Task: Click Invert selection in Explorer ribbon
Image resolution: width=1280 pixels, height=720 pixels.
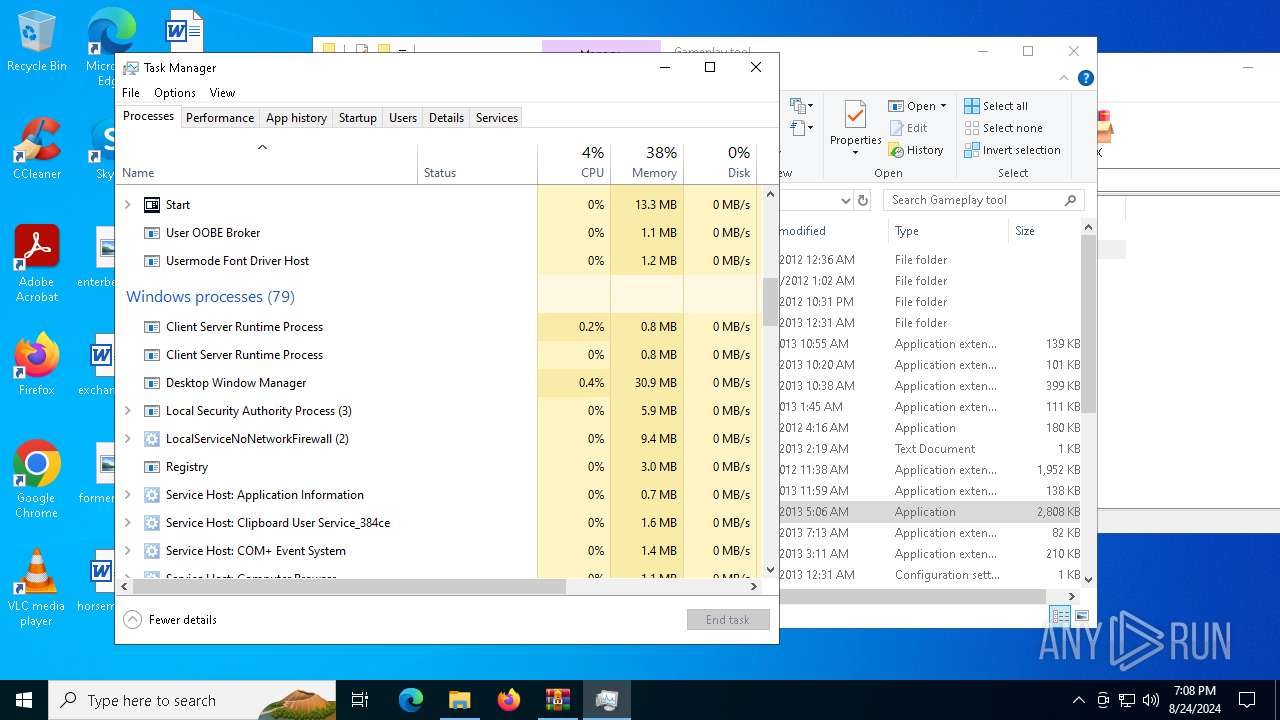Action: coord(1012,150)
